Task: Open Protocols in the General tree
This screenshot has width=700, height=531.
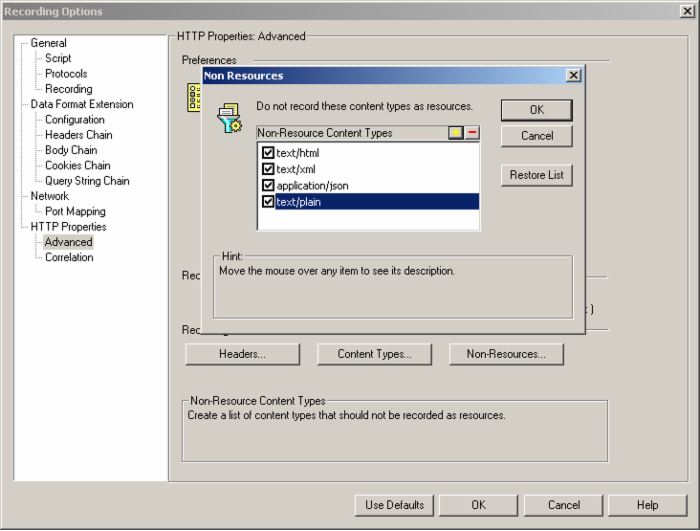Action: (x=66, y=74)
